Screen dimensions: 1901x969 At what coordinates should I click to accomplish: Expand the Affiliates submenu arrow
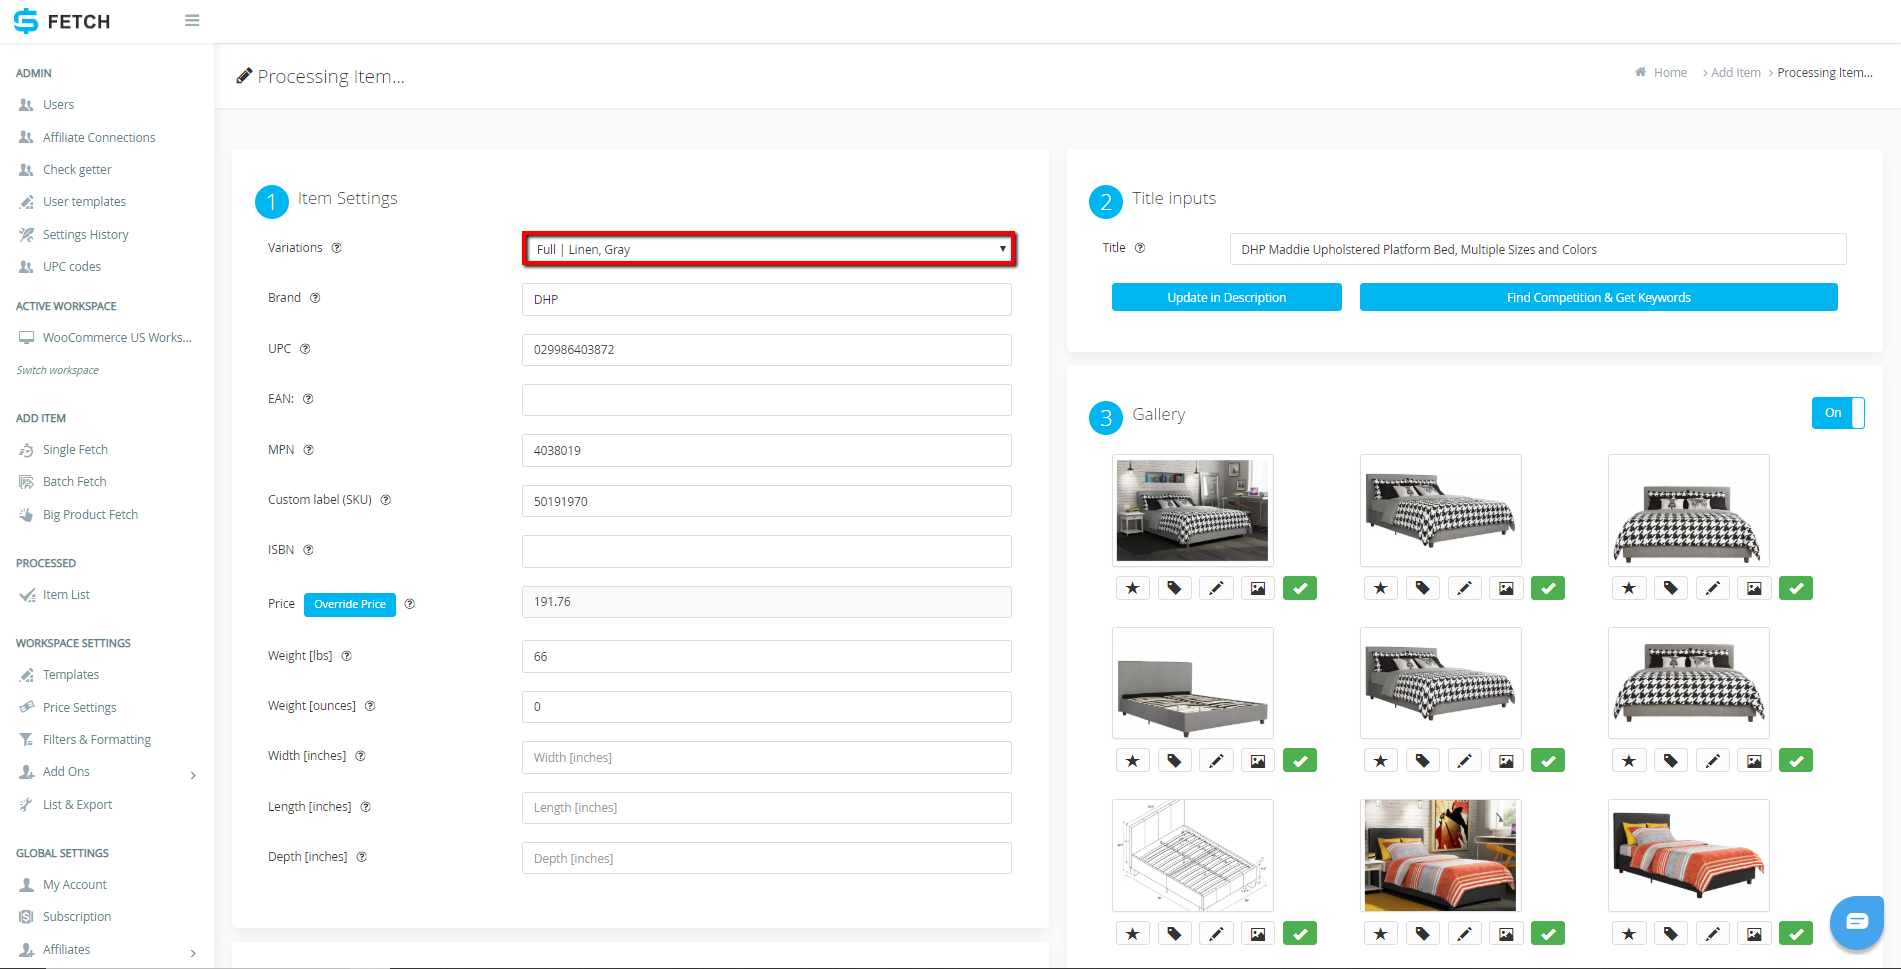[193, 953]
